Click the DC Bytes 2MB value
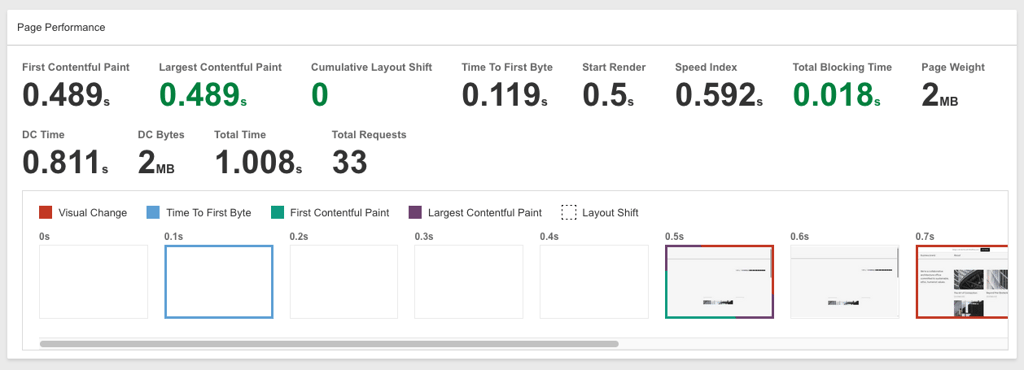 point(156,162)
